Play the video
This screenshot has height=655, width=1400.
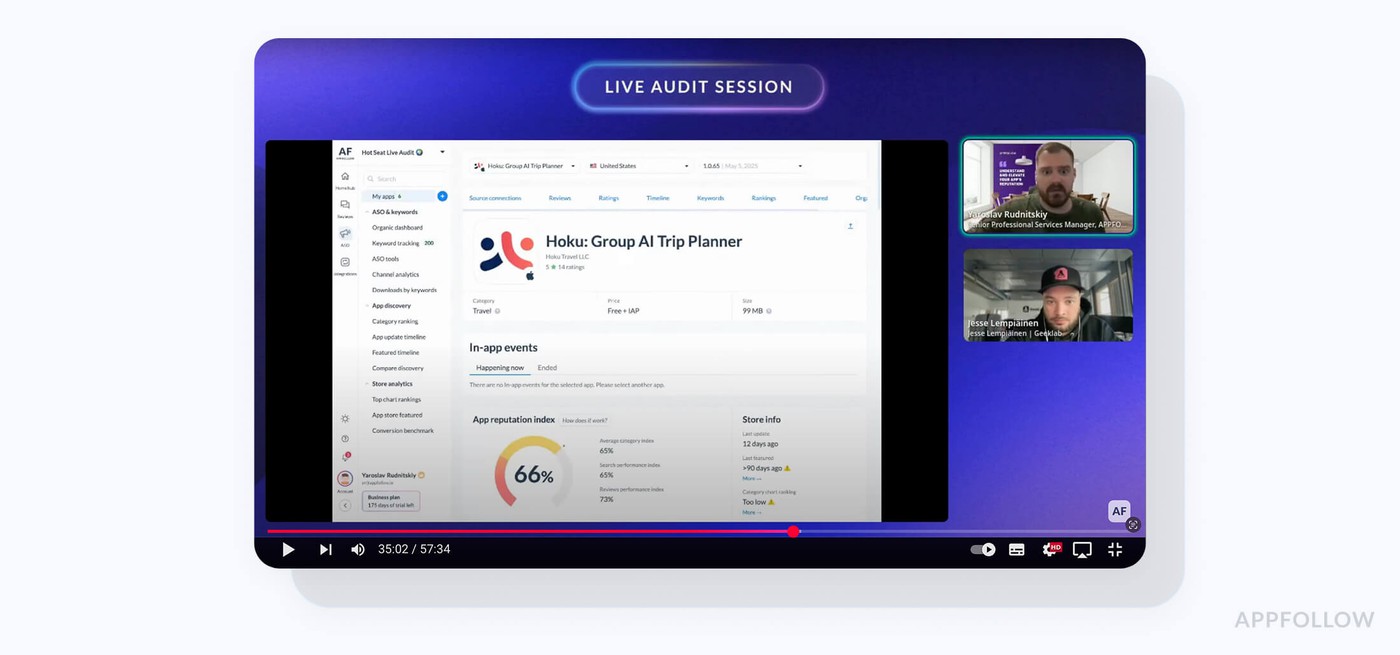[288, 549]
